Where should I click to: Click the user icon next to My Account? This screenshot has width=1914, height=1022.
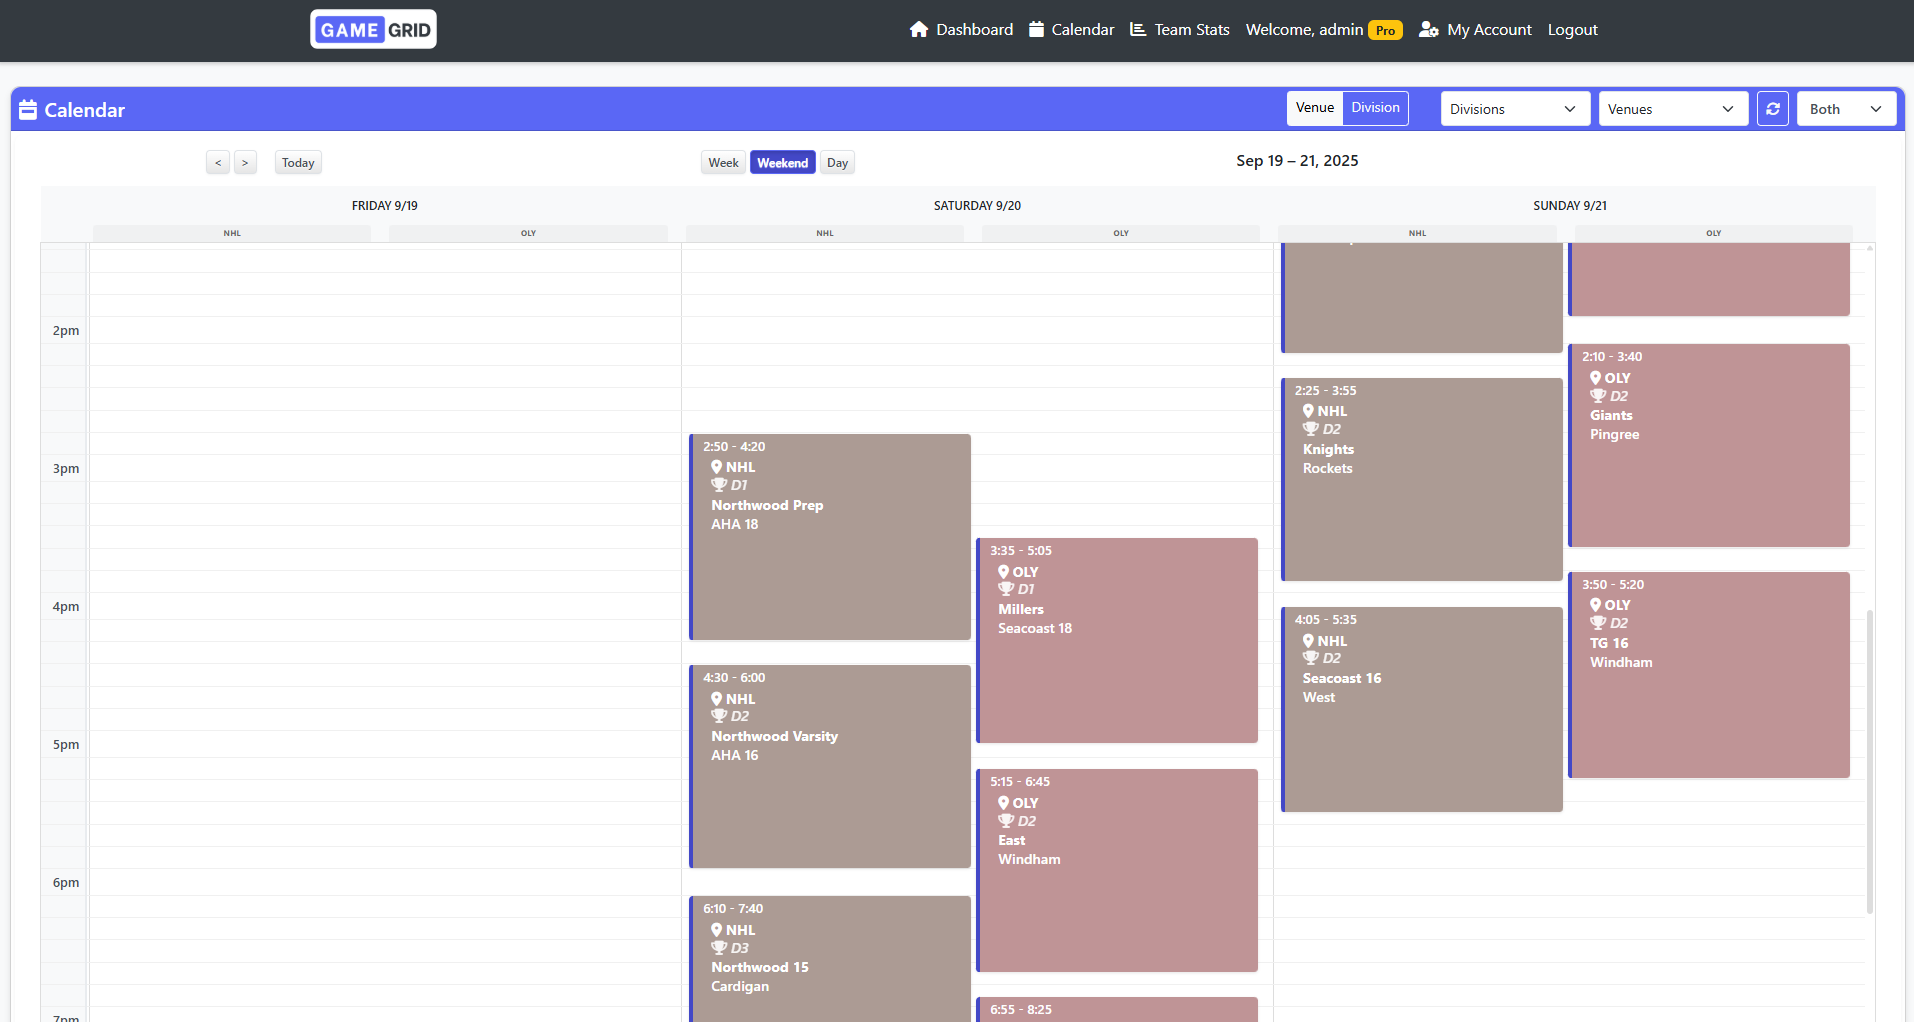1427,30
